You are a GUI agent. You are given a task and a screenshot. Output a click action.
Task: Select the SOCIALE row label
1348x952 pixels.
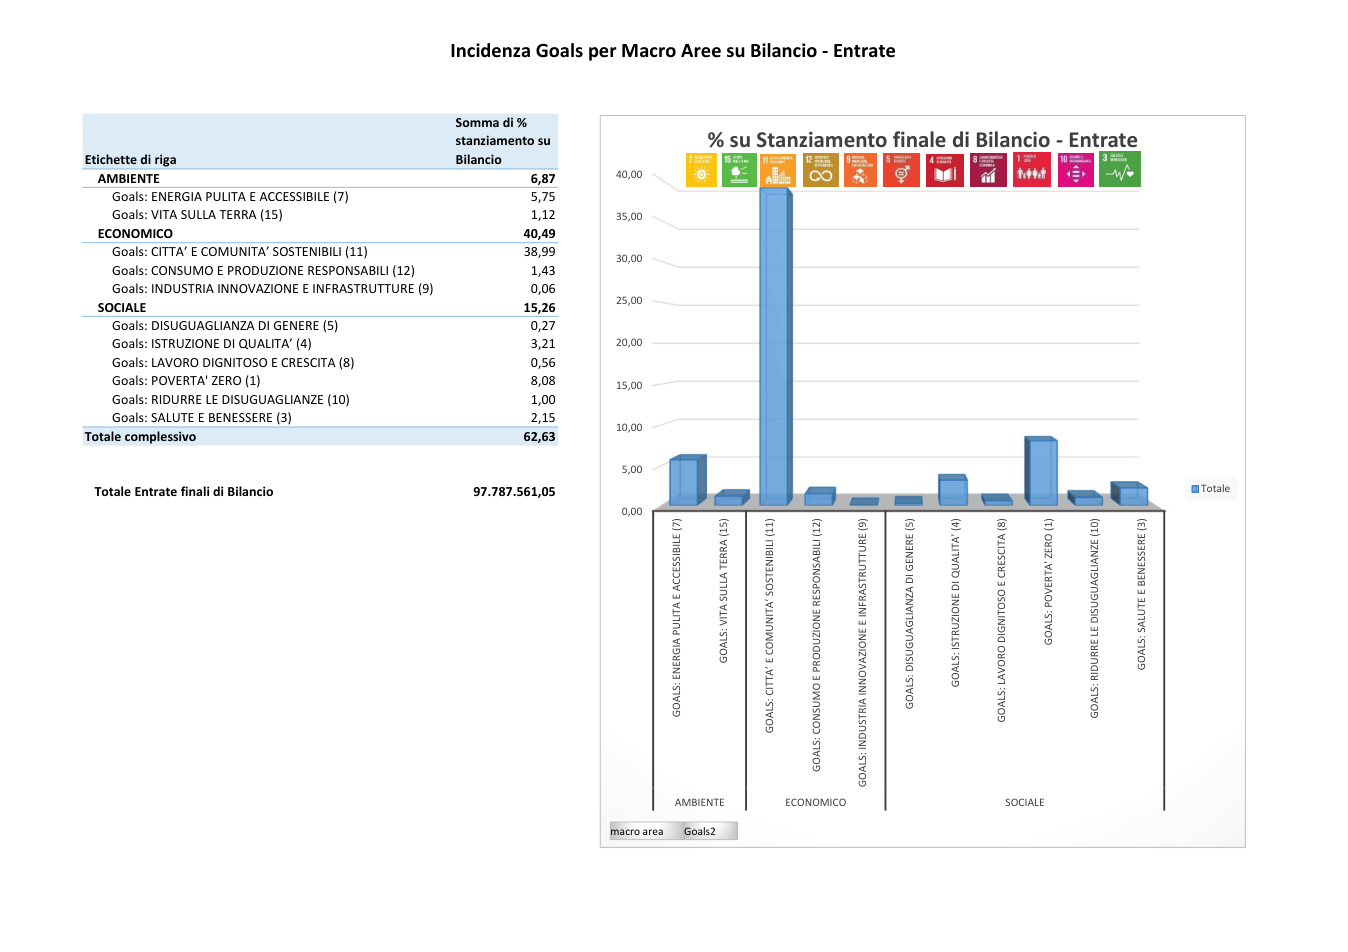tap(122, 308)
